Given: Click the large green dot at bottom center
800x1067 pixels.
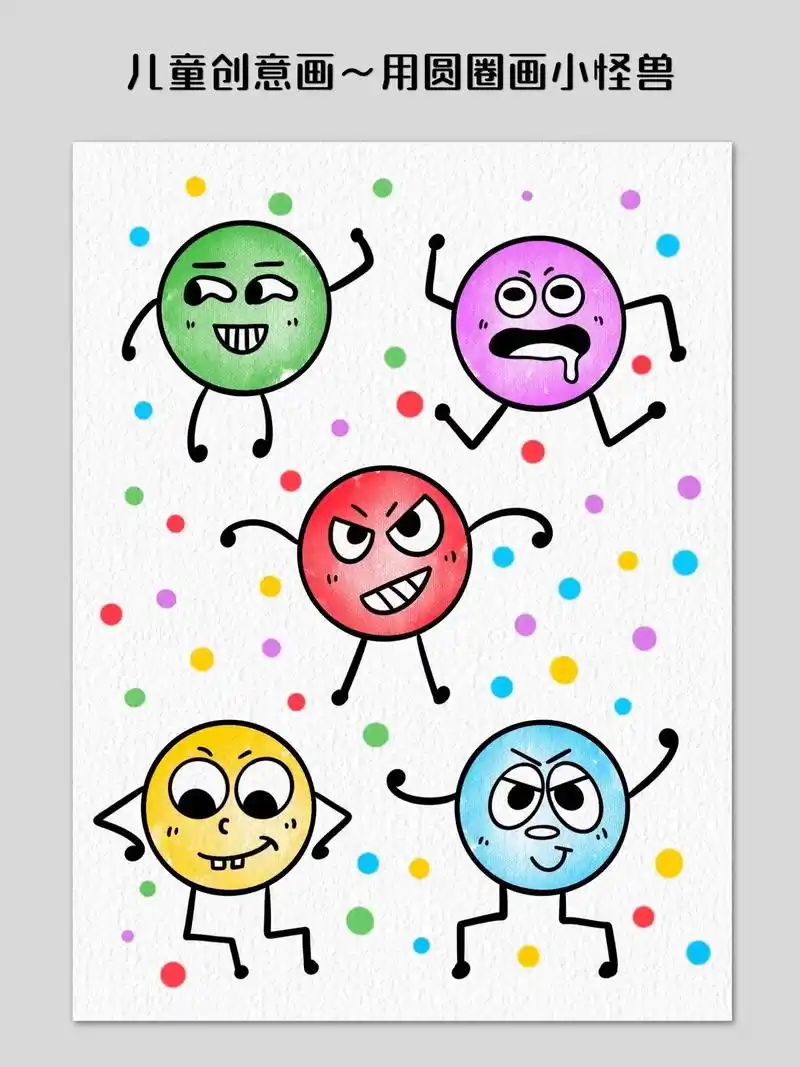Looking at the screenshot, I should coord(360,919).
